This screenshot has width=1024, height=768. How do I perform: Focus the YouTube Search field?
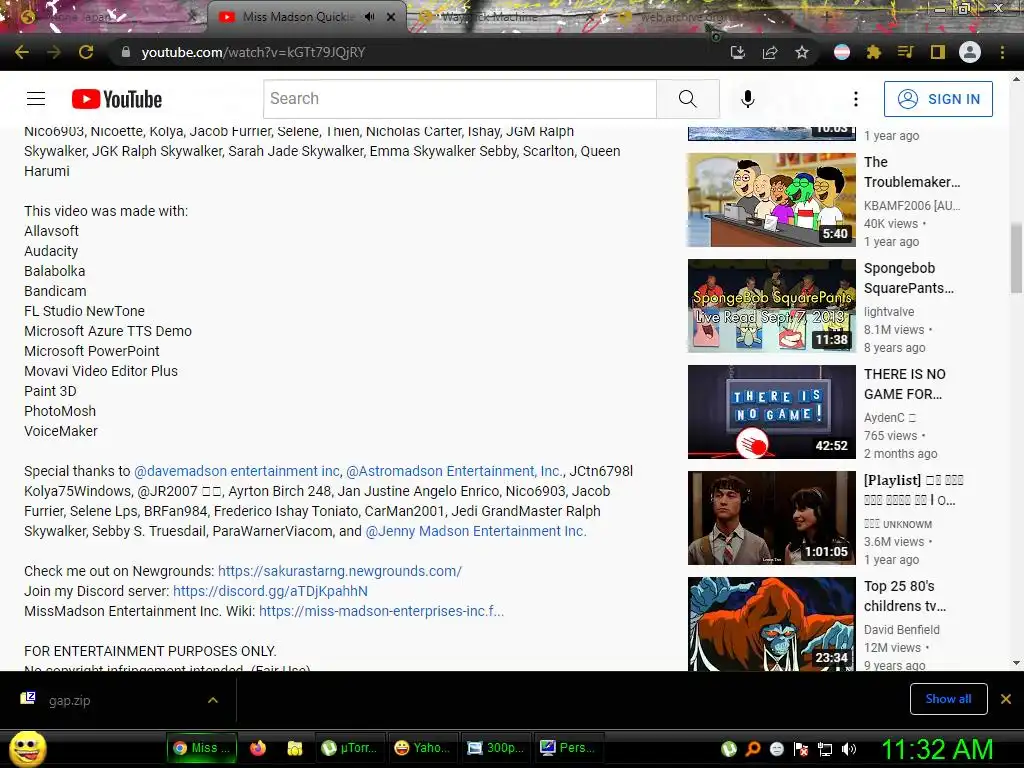pyautogui.click(x=460, y=99)
